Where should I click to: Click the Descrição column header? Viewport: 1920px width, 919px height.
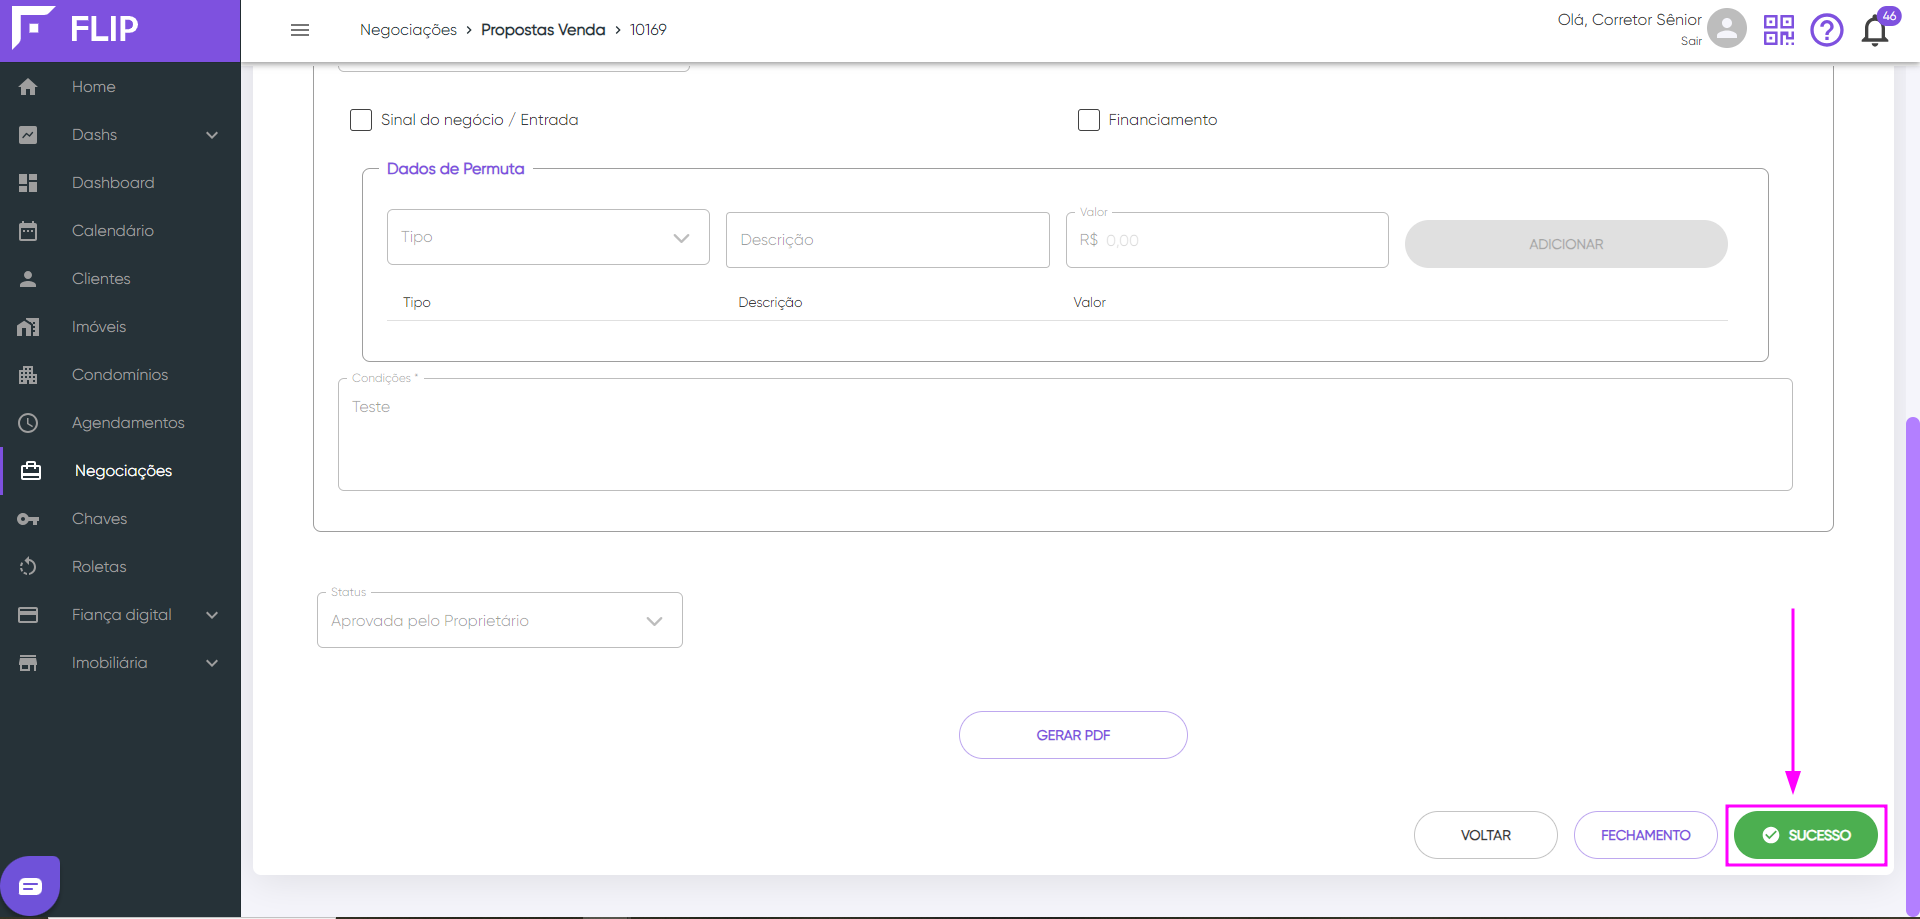click(x=770, y=302)
